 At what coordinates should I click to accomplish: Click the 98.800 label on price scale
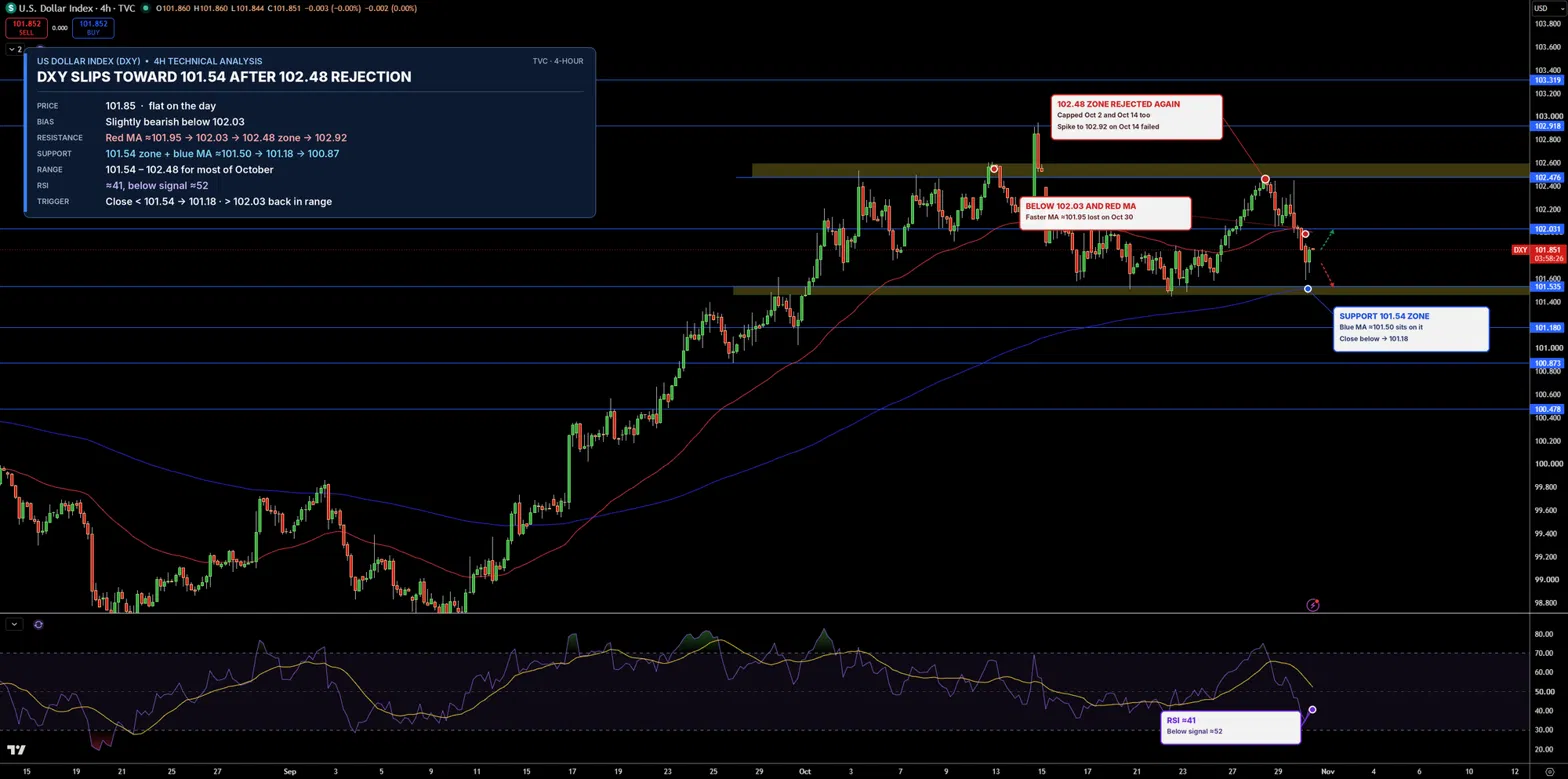click(1547, 603)
